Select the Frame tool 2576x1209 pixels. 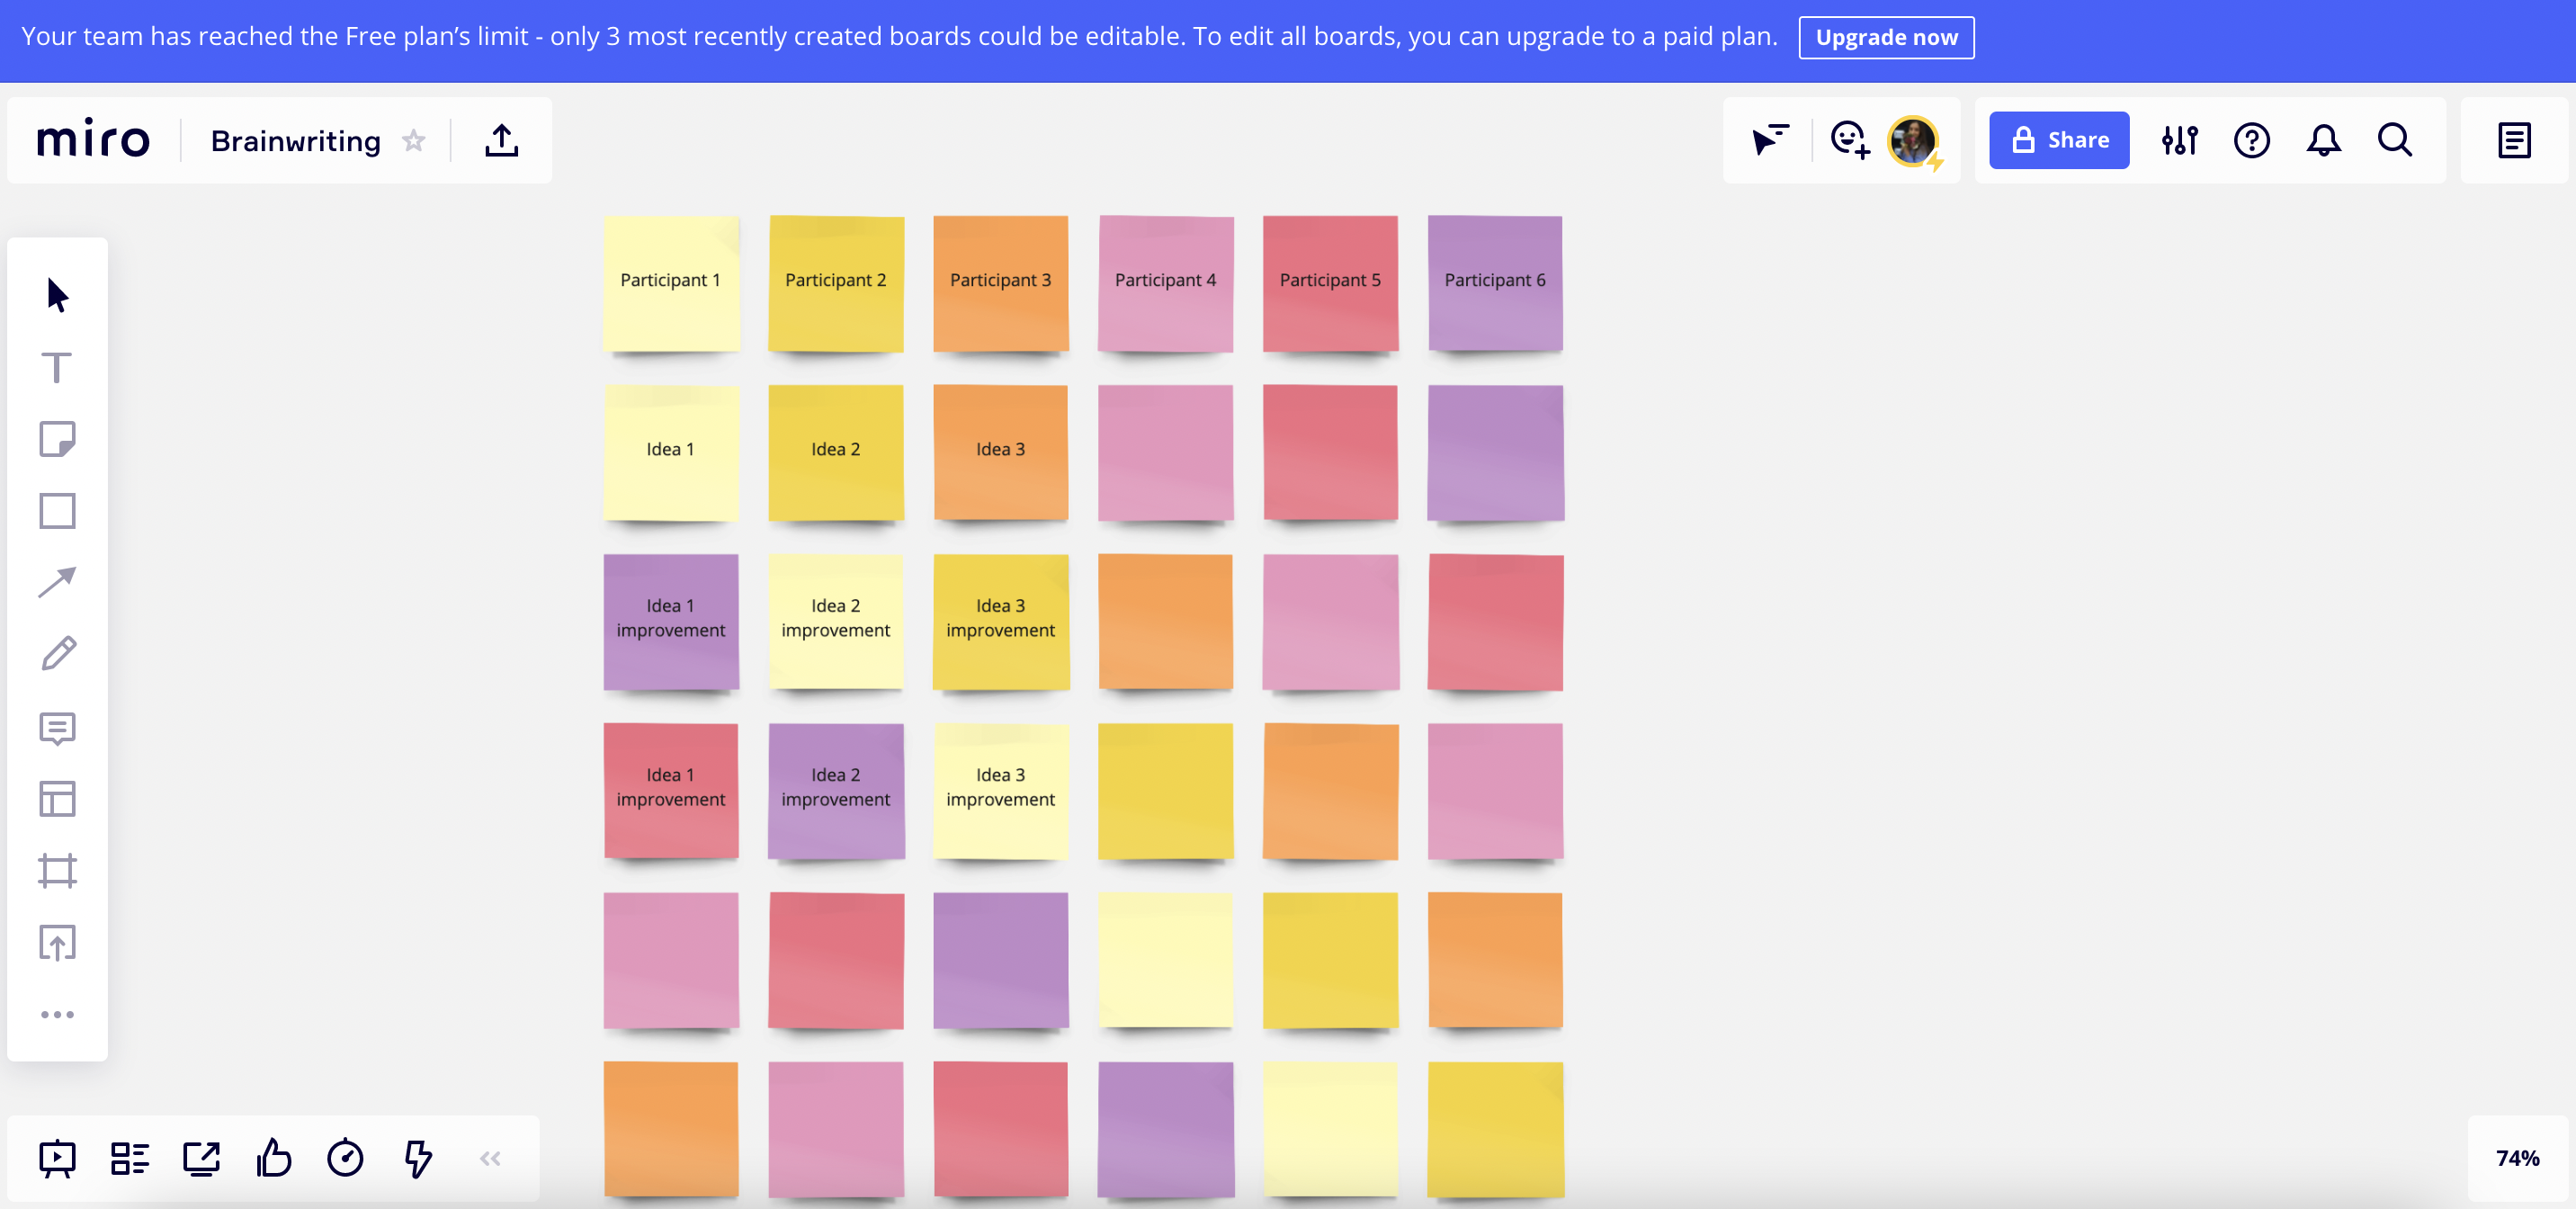pyautogui.click(x=57, y=871)
